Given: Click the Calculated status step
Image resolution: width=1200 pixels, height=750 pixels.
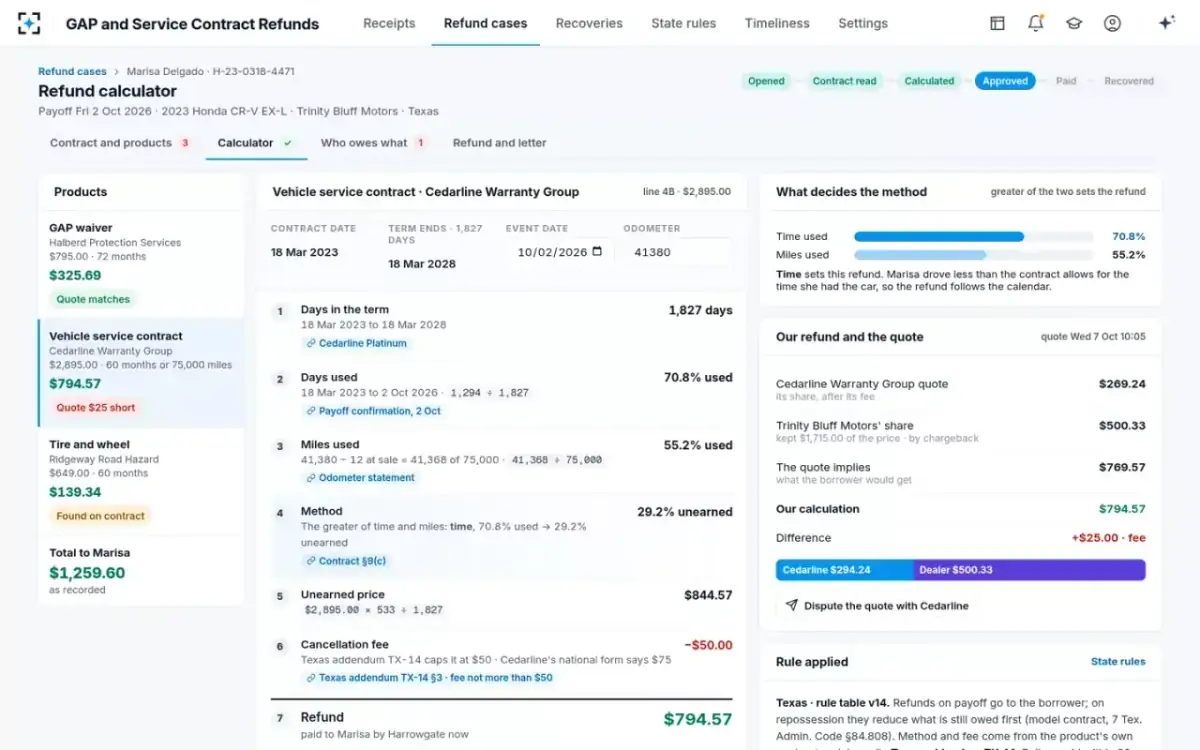Looking at the screenshot, I should coord(929,81).
